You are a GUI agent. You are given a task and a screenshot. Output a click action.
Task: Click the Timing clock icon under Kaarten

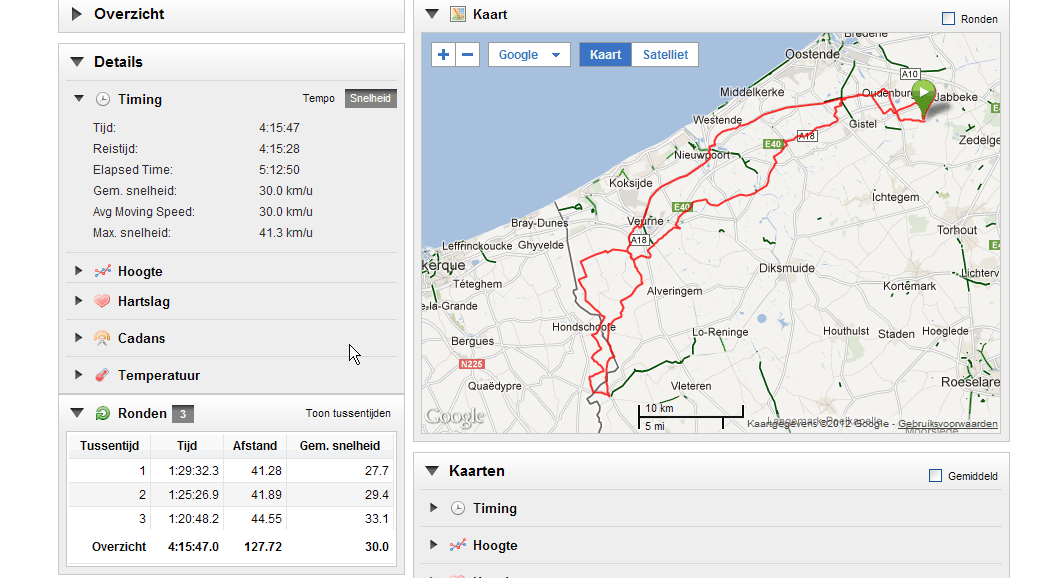(x=458, y=508)
